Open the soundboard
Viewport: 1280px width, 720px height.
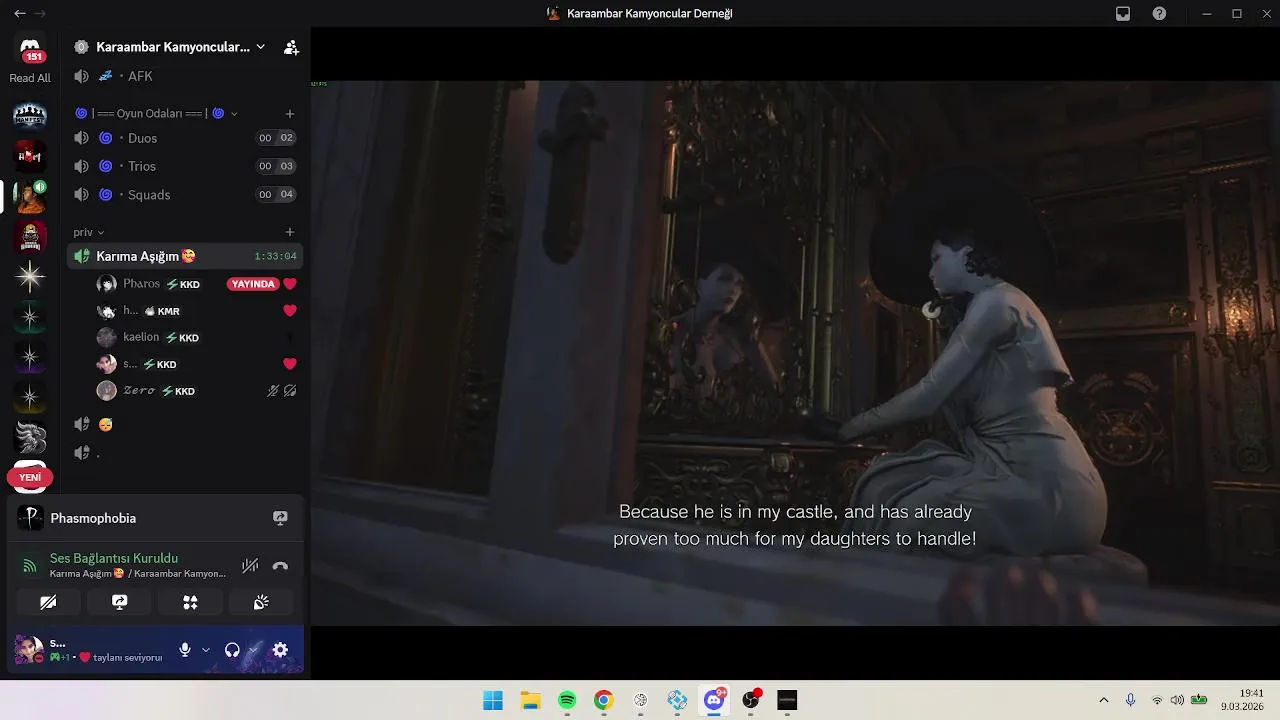(x=261, y=602)
